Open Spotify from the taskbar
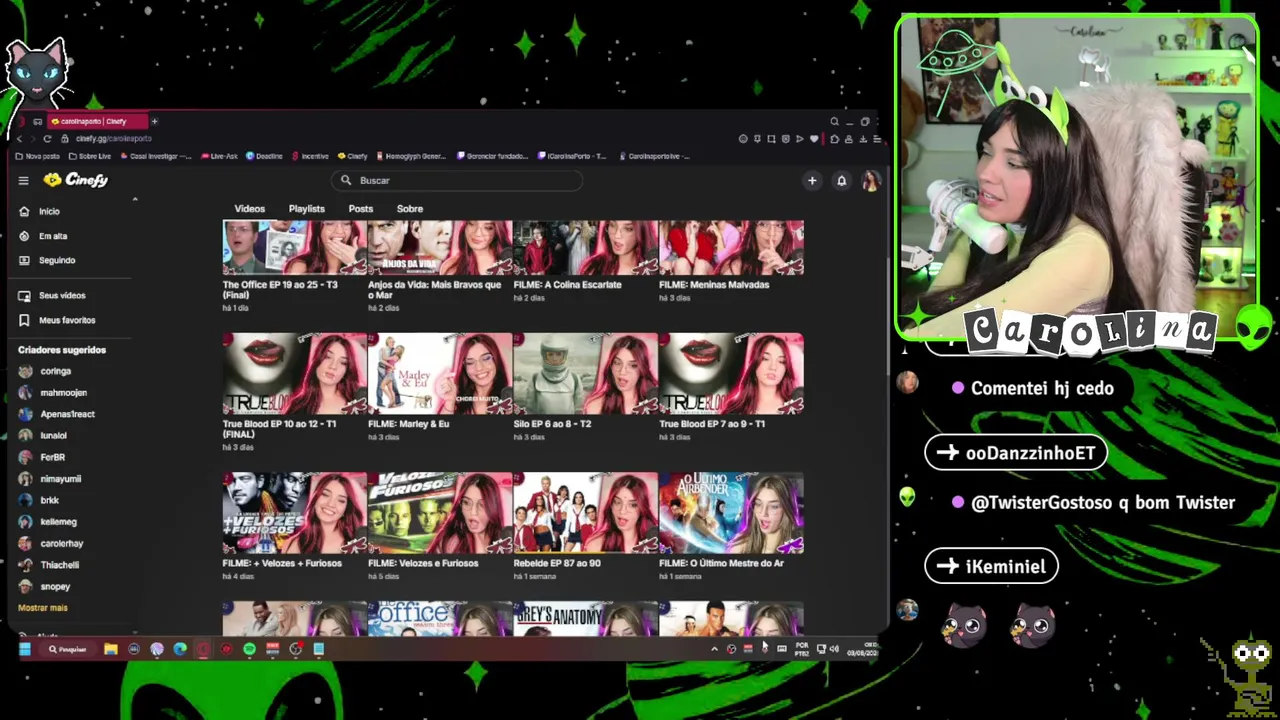The height and width of the screenshot is (720, 1280). pyautogui.click(x=249, y=649)
